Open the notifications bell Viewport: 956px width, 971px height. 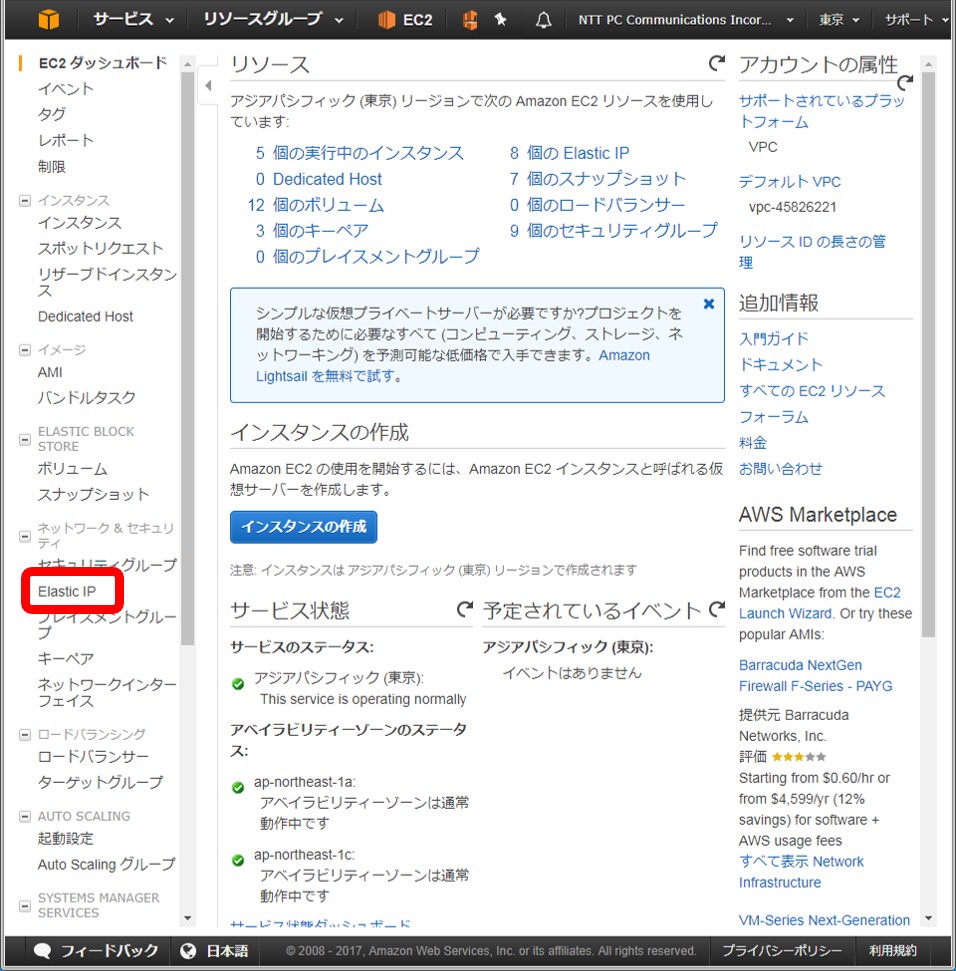pyautogui.click(x=543, y=20)
